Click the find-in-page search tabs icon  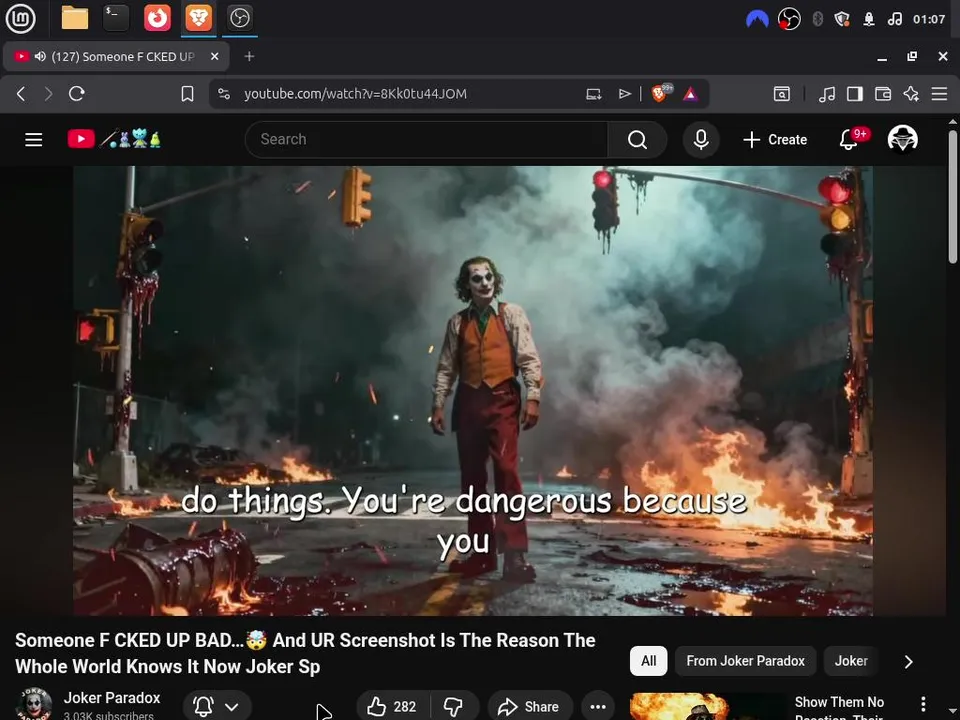coord(782,94)
